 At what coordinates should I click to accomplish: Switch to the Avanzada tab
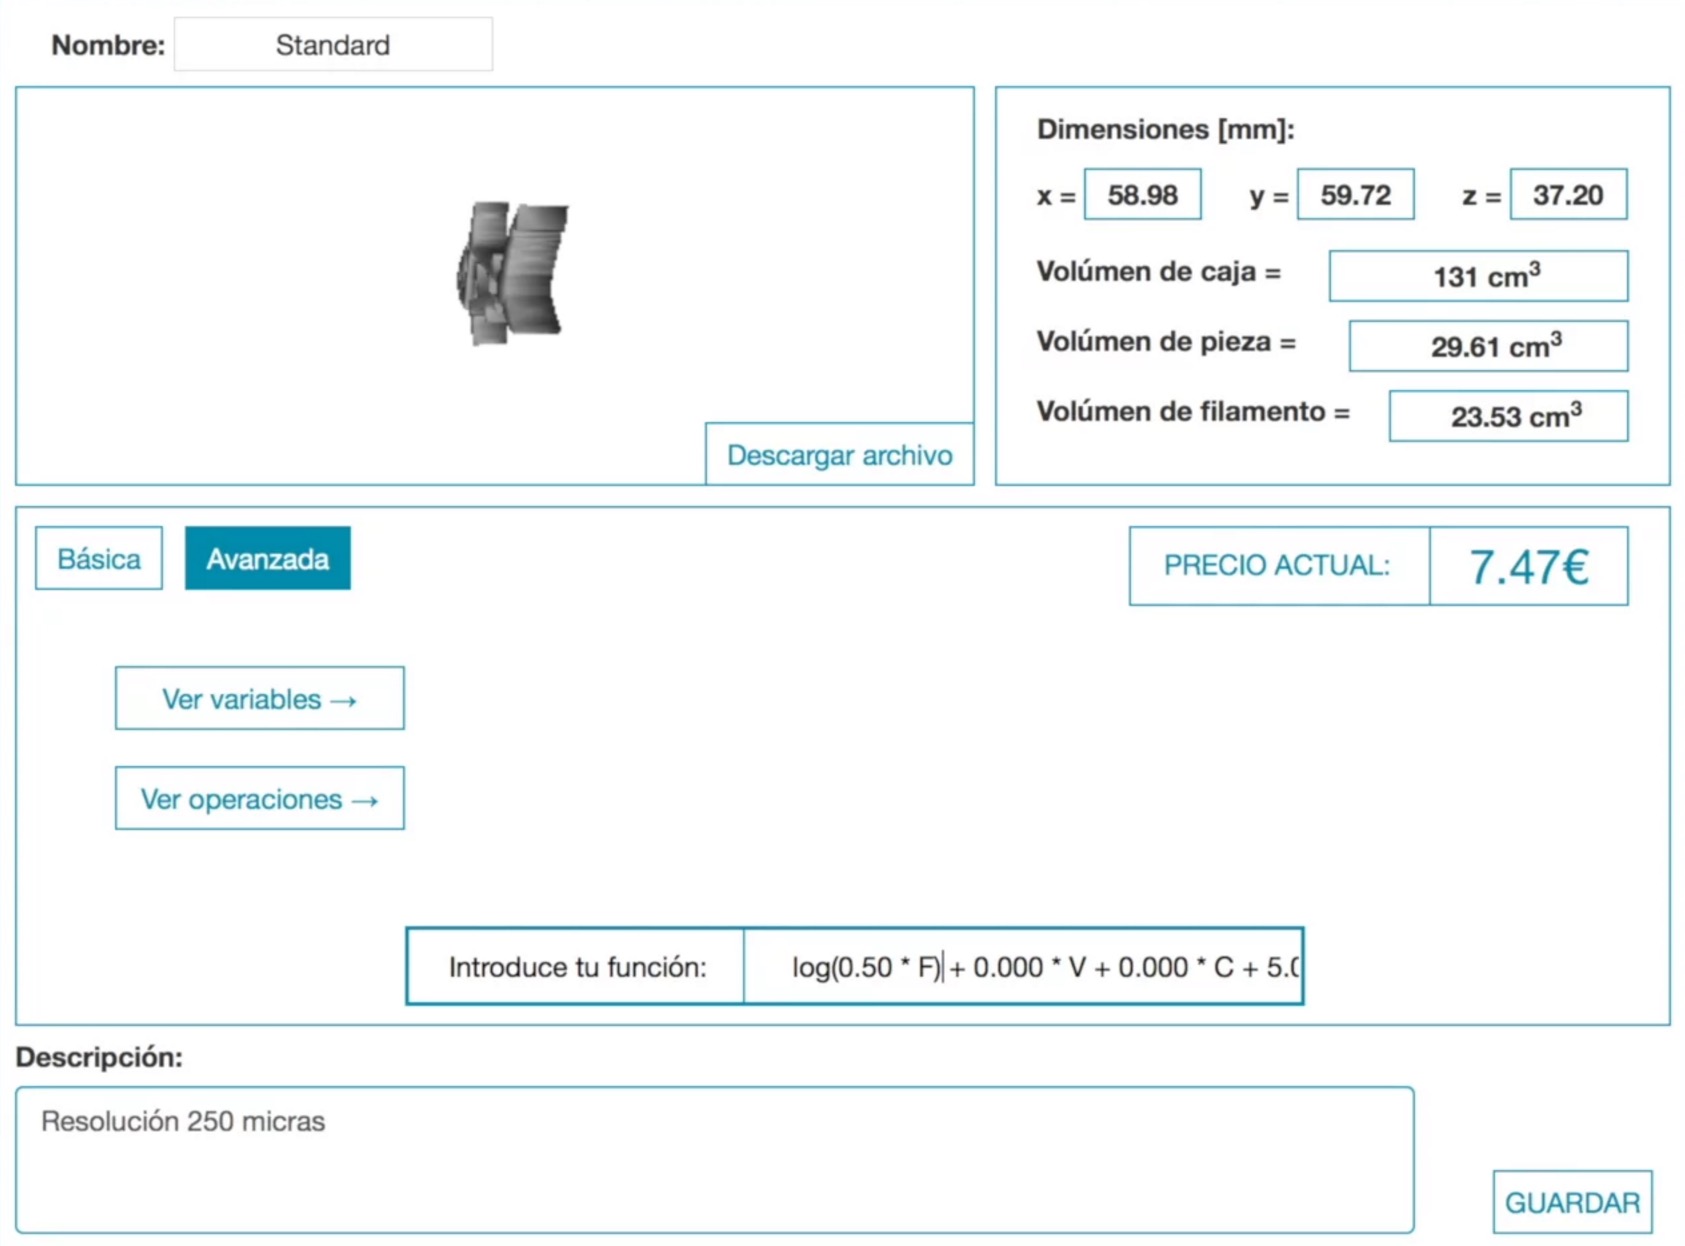pyautogui.click(x=267, y=559)
